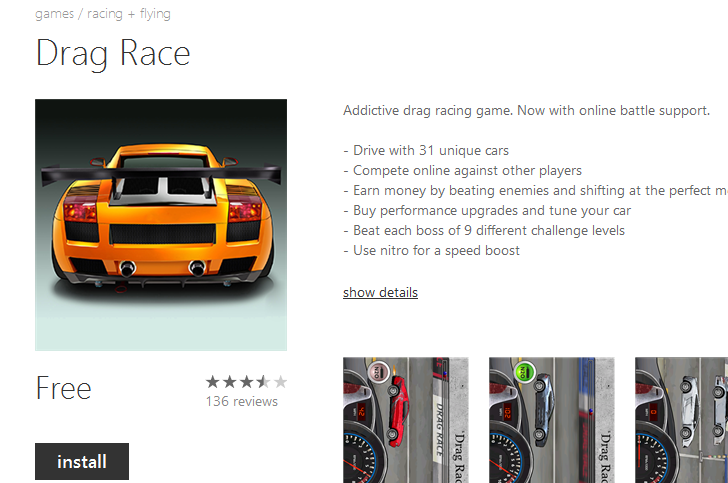Click the white car in the third screenshot
The width and height of the screenshot is (728, 483).
(689, 408)
